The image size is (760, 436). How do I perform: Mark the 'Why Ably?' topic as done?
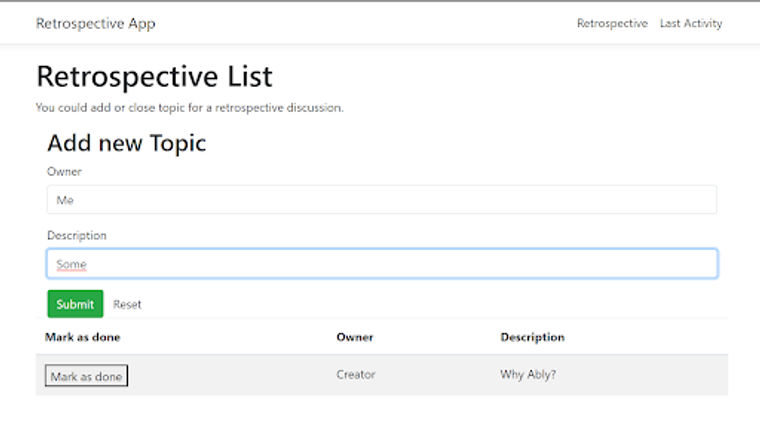click(x=87, y=376)
